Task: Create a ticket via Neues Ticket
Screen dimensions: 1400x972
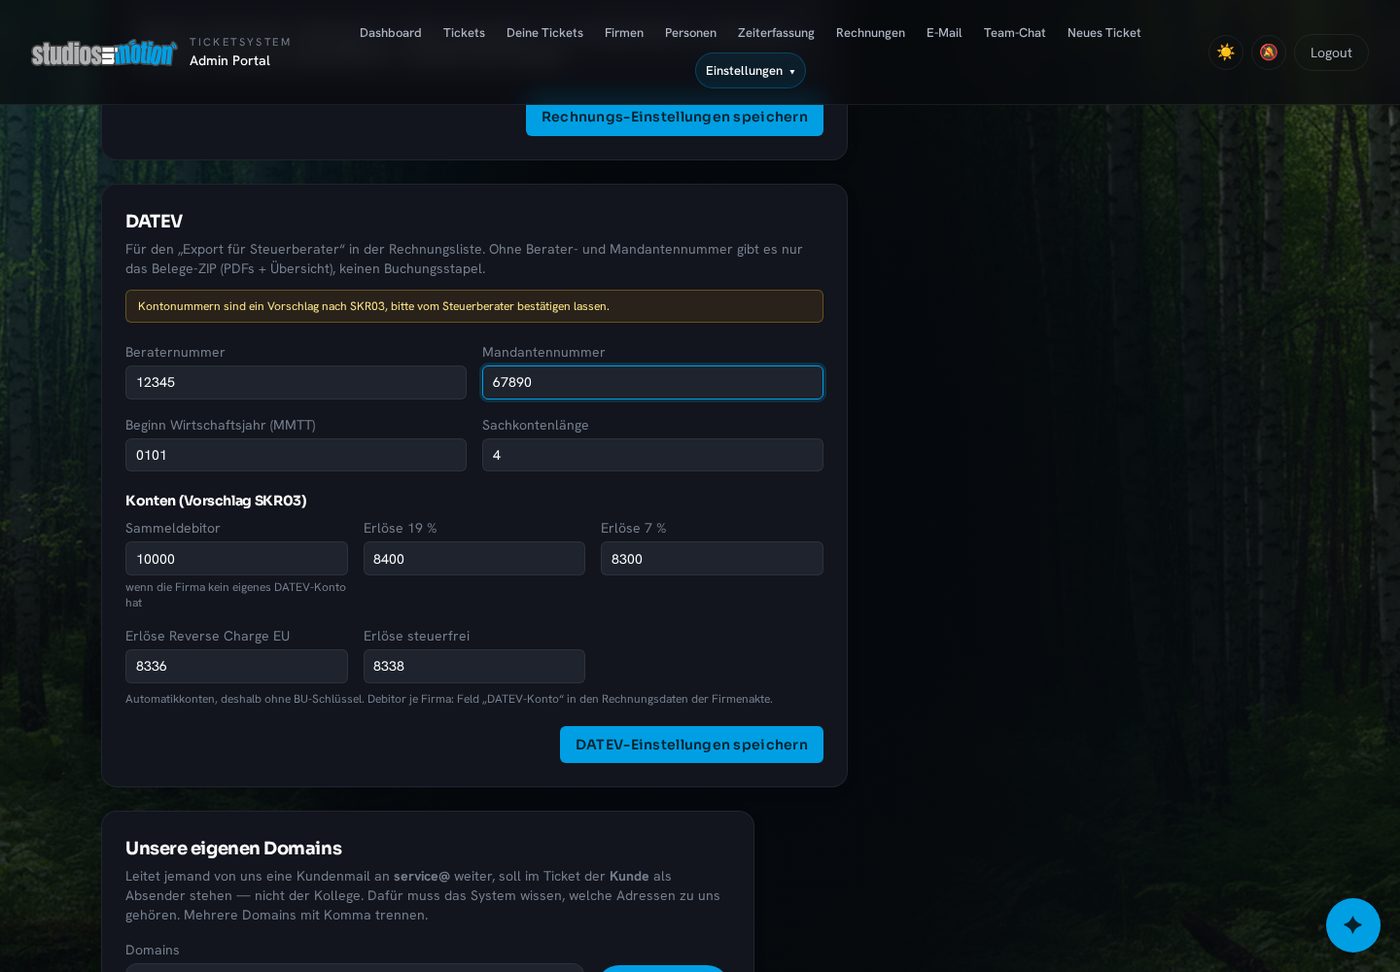Action: (1104, 33)
